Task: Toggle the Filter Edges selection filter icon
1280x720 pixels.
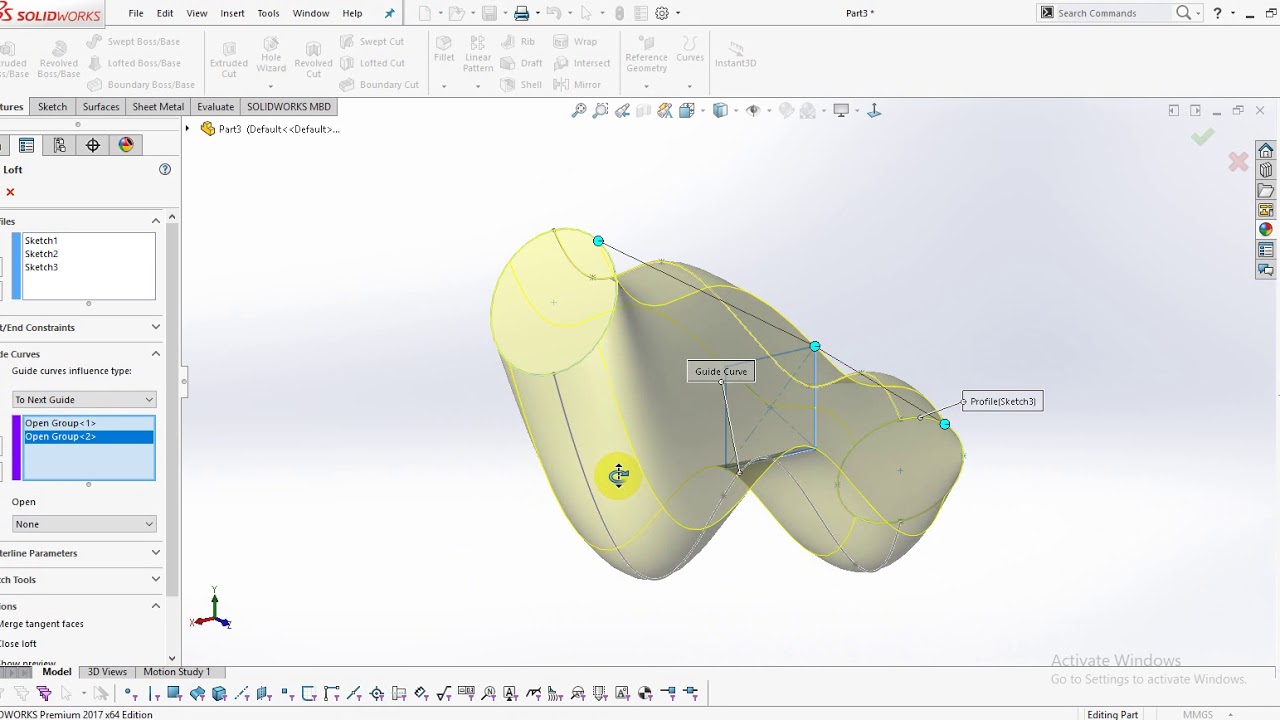Action: [154, 693]
